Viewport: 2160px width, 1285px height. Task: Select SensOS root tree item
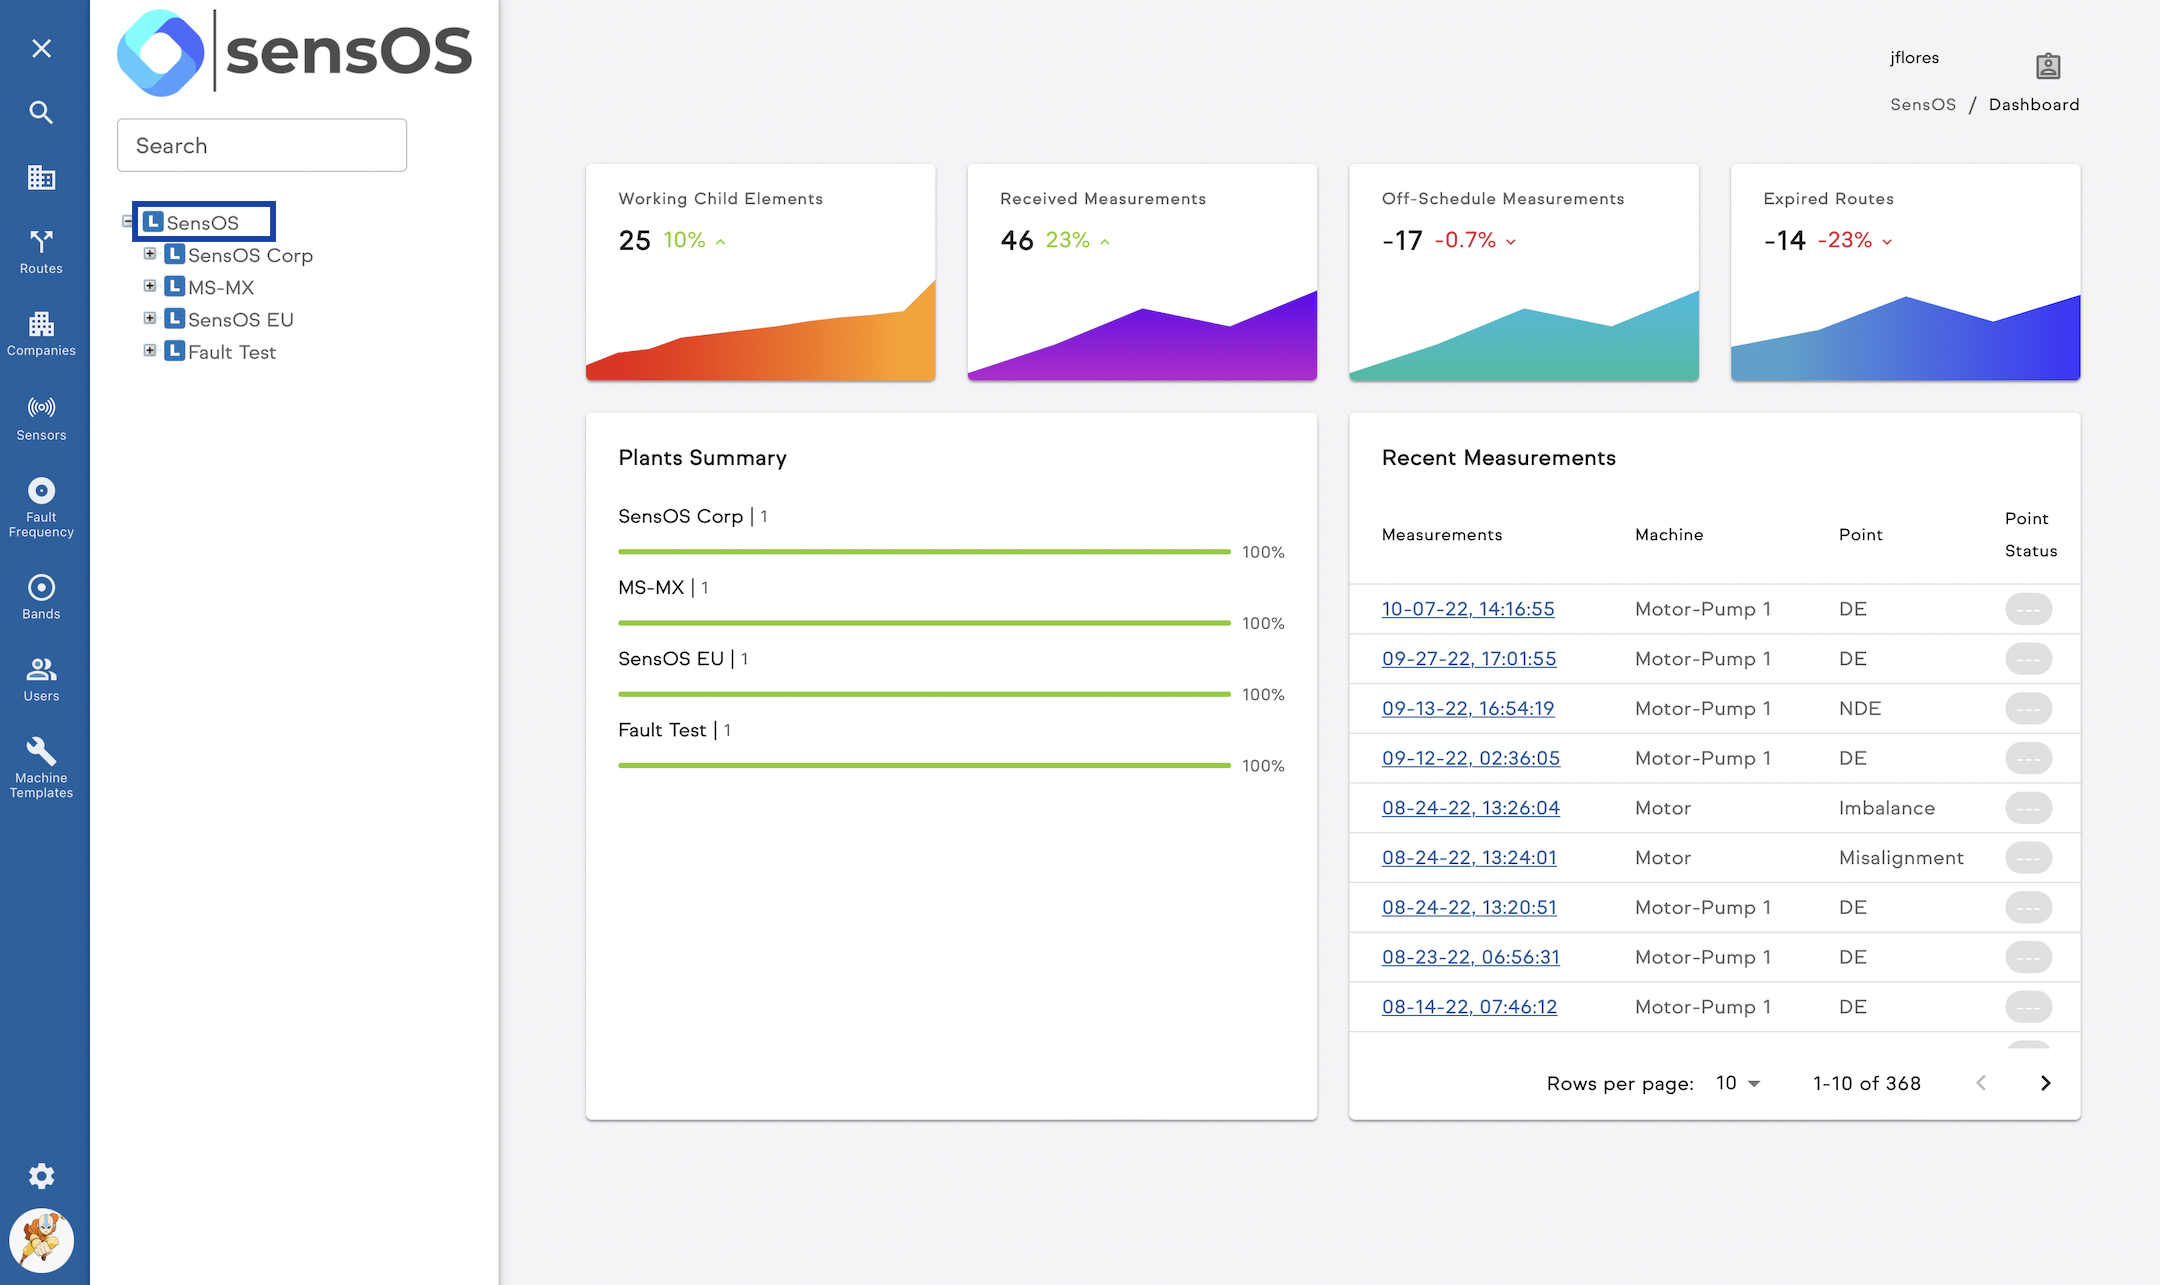pyautogui.click(x=203, y=222)
